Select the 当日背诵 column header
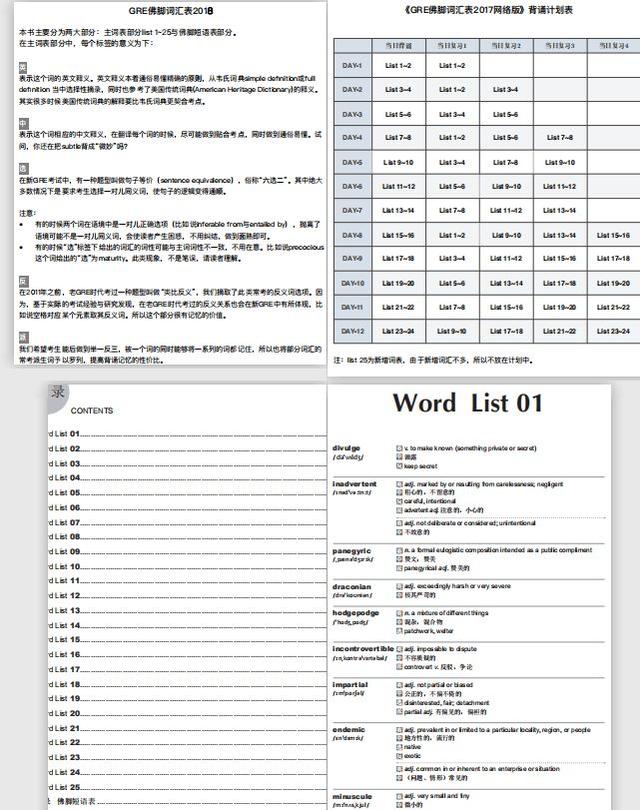Screen dimensions: 640x810 [x=399, y=45]
